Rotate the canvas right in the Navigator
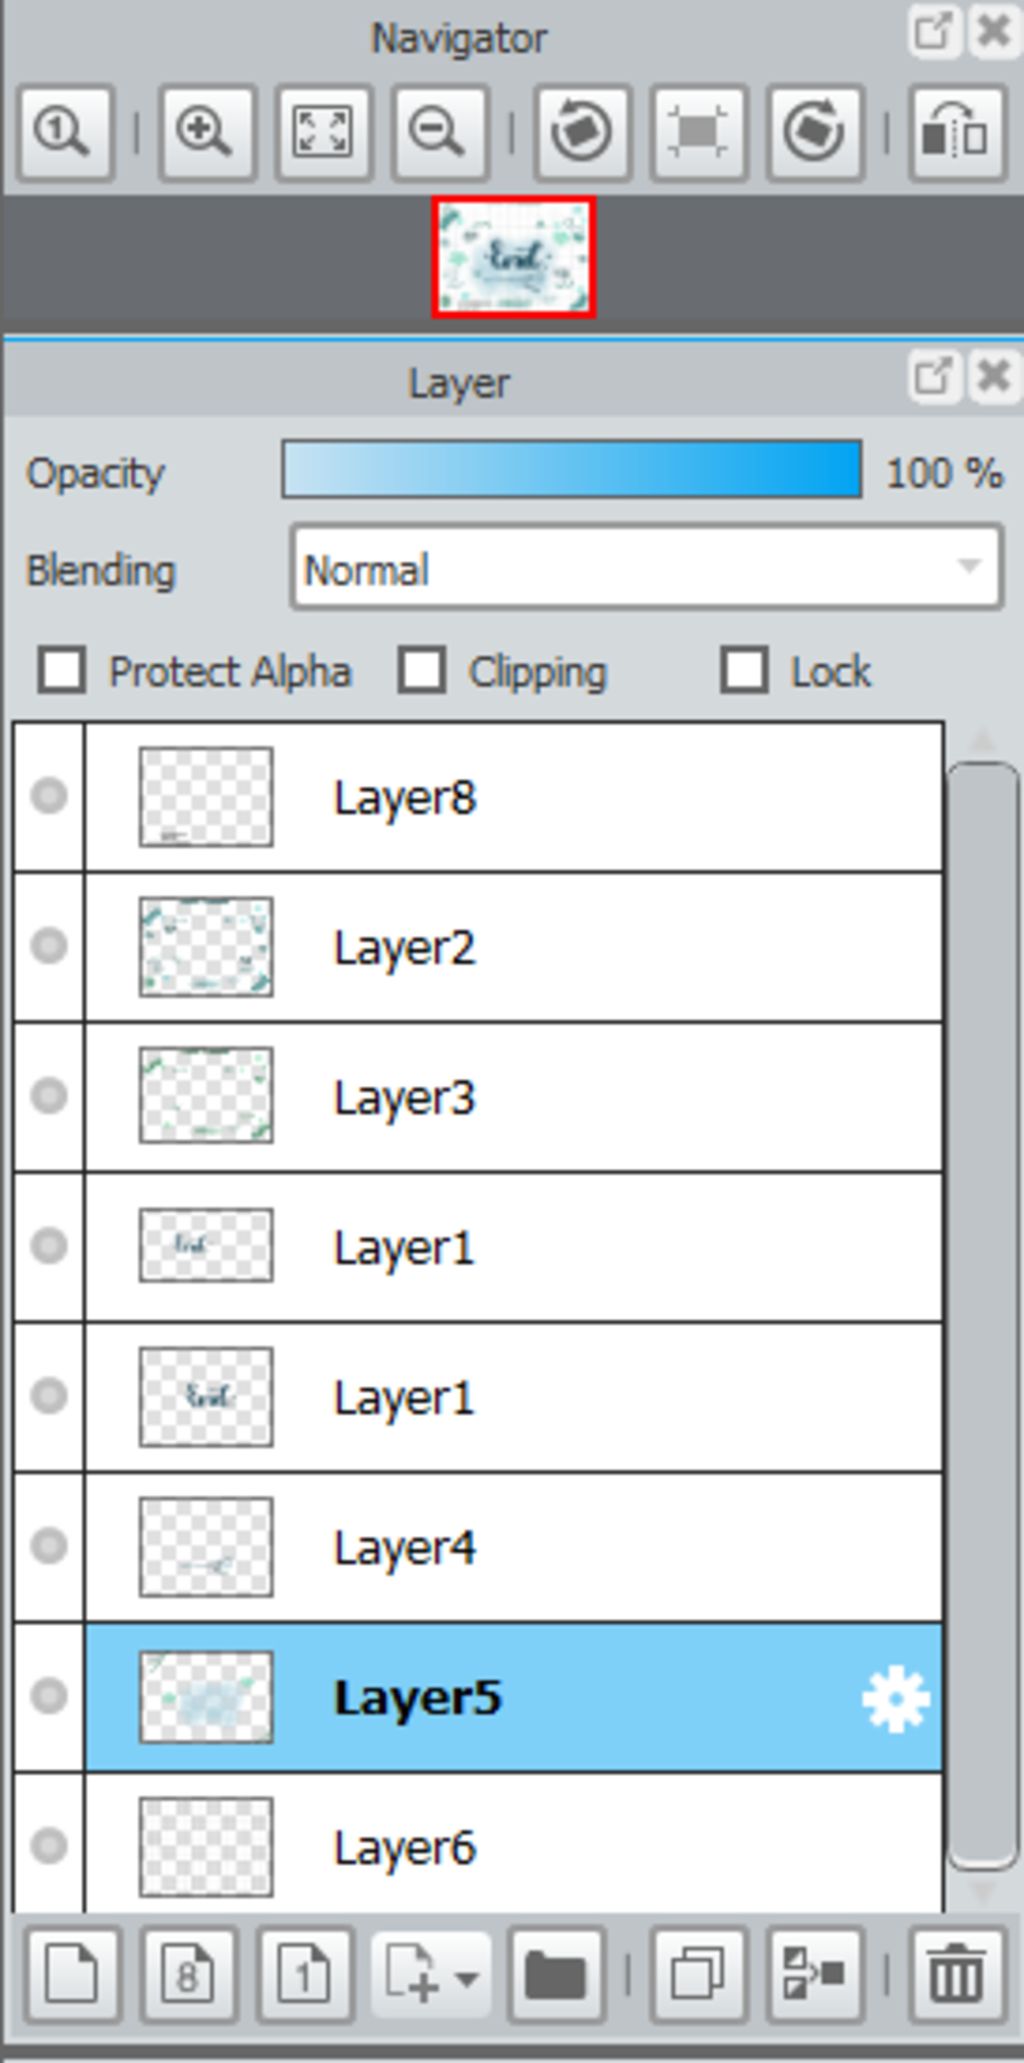 814,133
